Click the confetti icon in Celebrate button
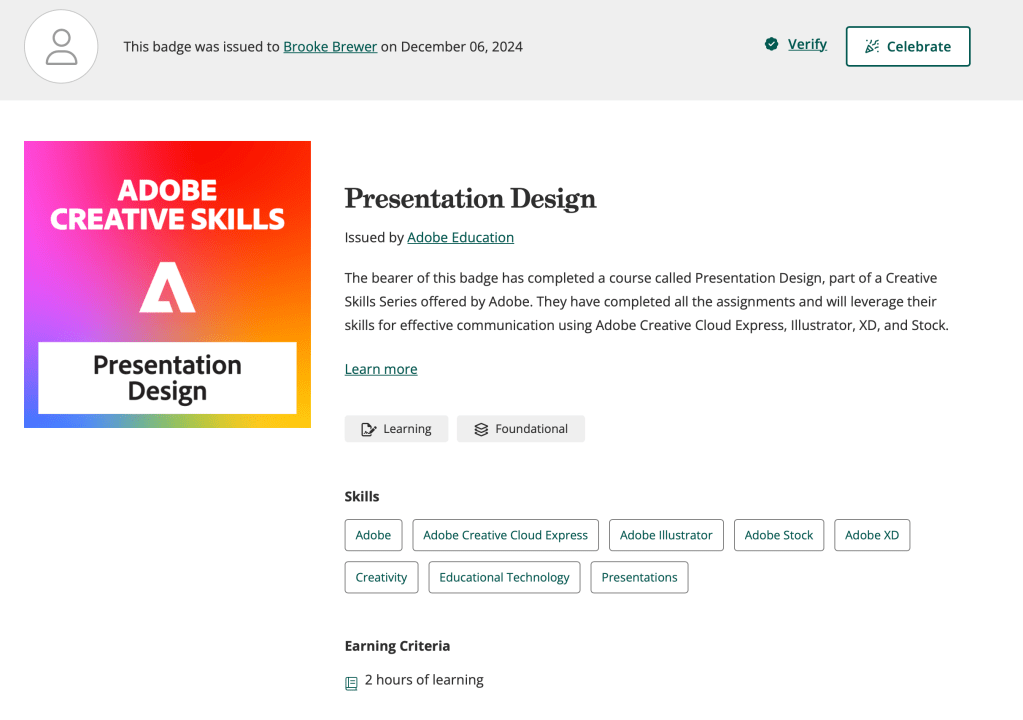Image resolution: width=1023 pixels, height=720 pixels. point(872,47)
